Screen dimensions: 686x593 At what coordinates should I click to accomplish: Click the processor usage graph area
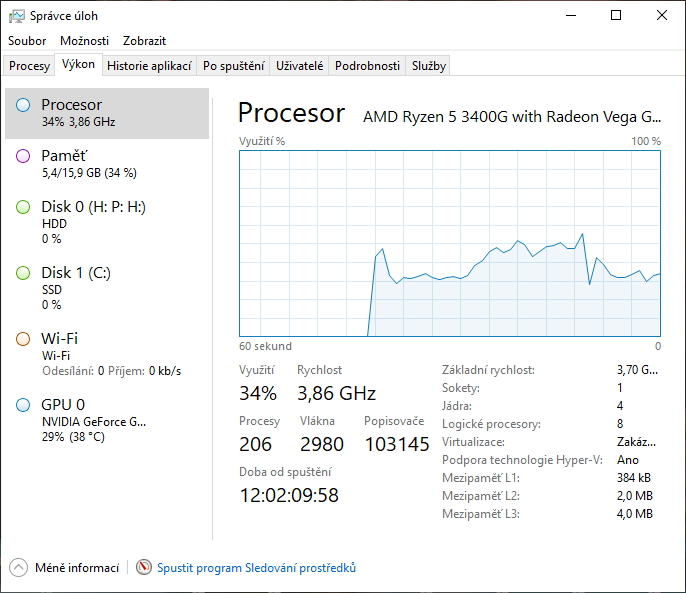[x=449, y=243]
